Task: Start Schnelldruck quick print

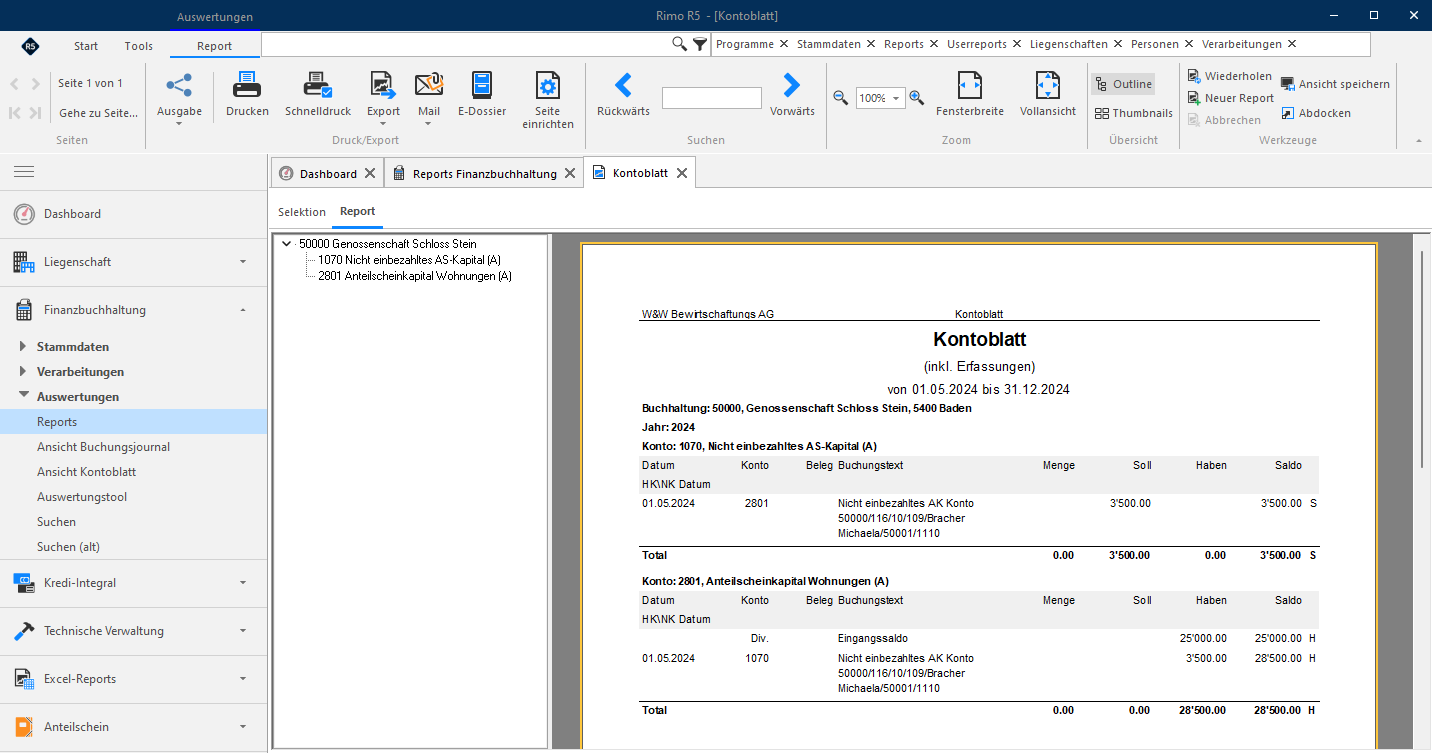Action: click(x=318, y=85)
